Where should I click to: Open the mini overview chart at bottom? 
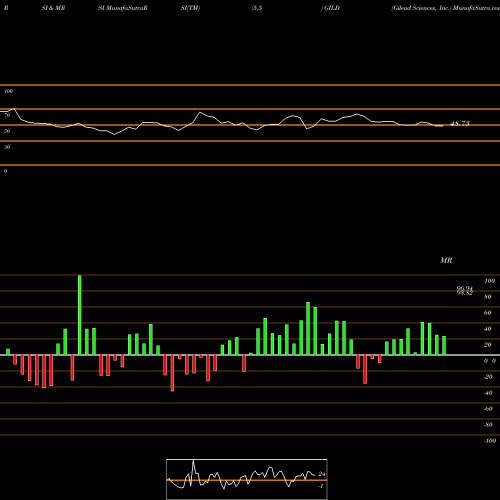(247, 479)
